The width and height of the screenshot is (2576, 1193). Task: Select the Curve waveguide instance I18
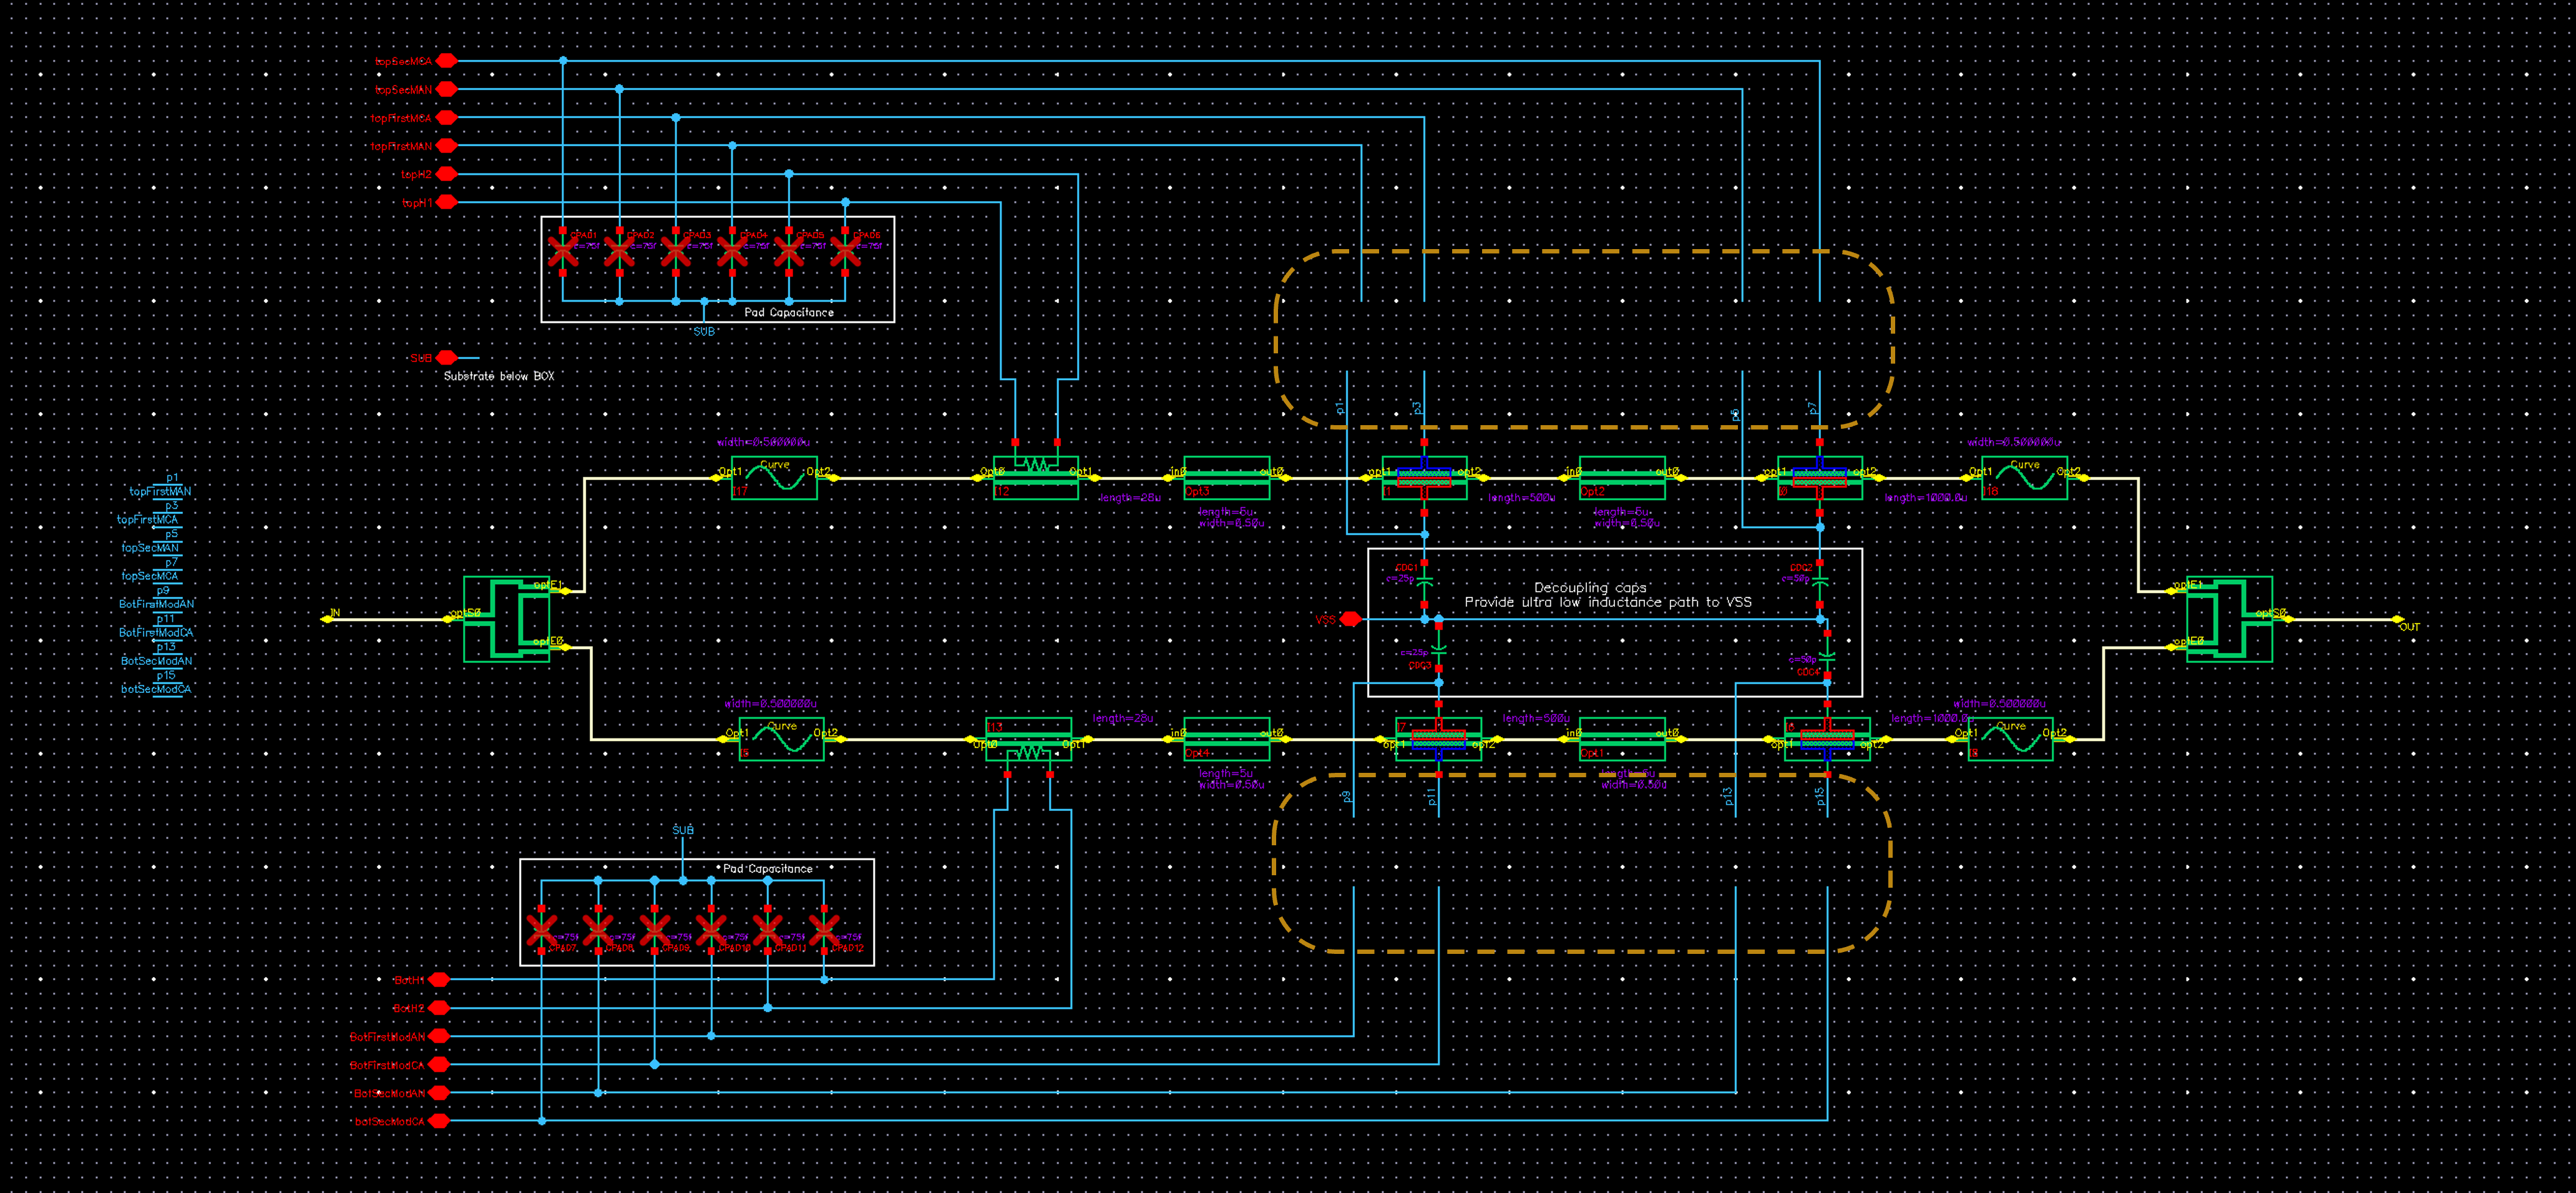2024,478
